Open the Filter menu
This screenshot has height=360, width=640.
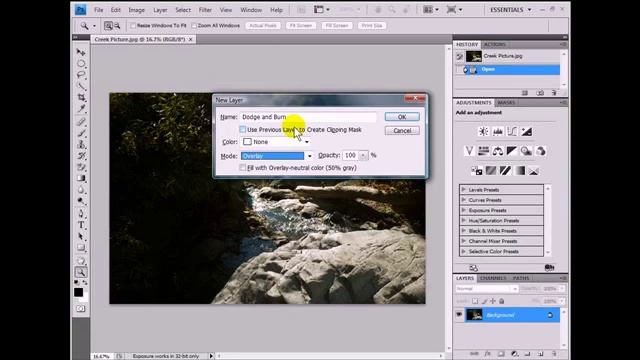point(205,10)
